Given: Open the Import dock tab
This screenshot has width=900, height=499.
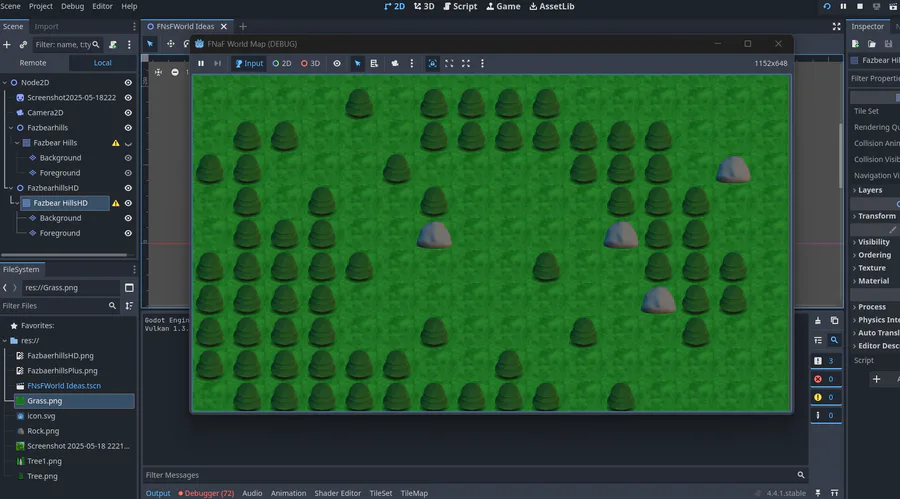Looking at the screenshot, I should [x=46, y=26].
